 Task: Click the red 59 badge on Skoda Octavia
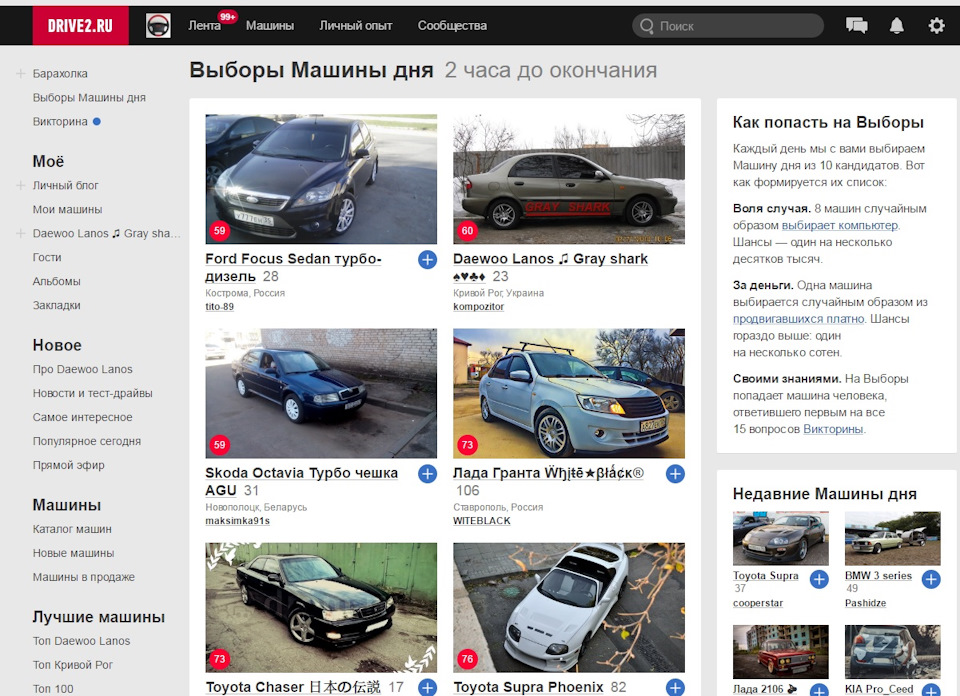point(219,445)
